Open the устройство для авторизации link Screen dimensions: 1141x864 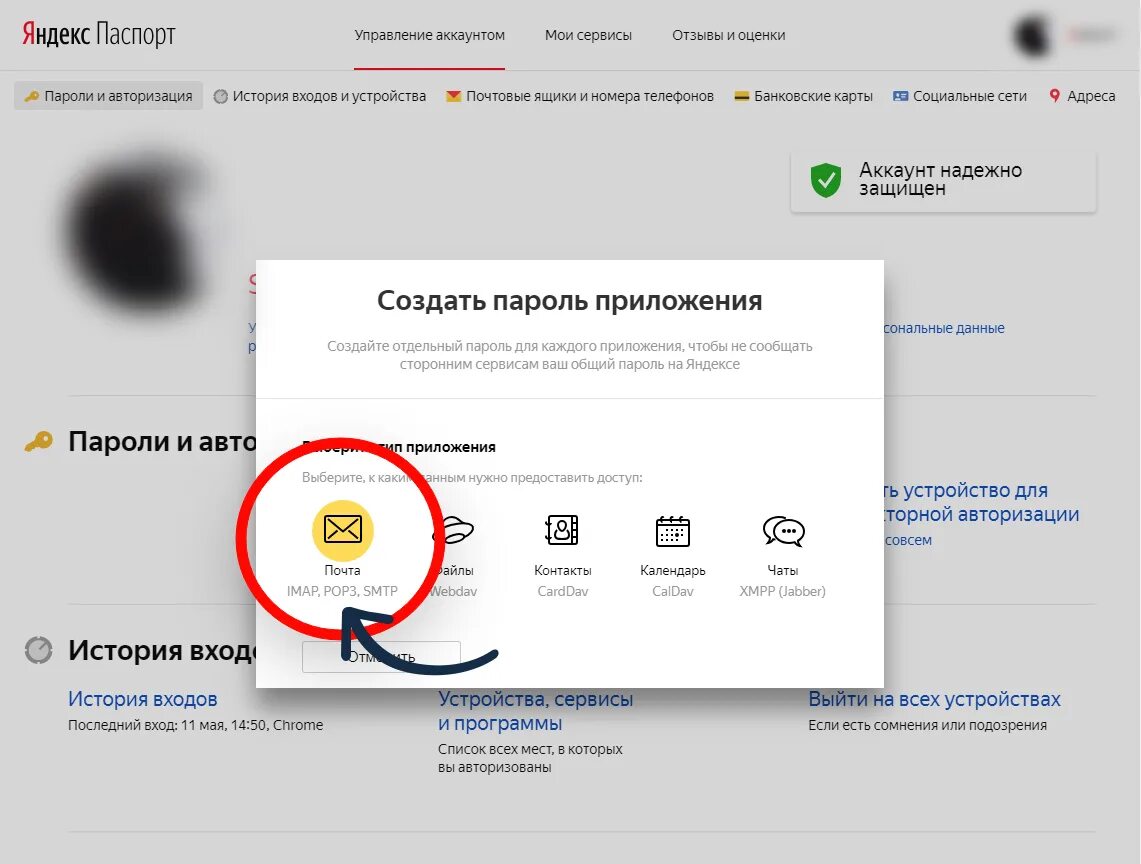click(981, 502)
